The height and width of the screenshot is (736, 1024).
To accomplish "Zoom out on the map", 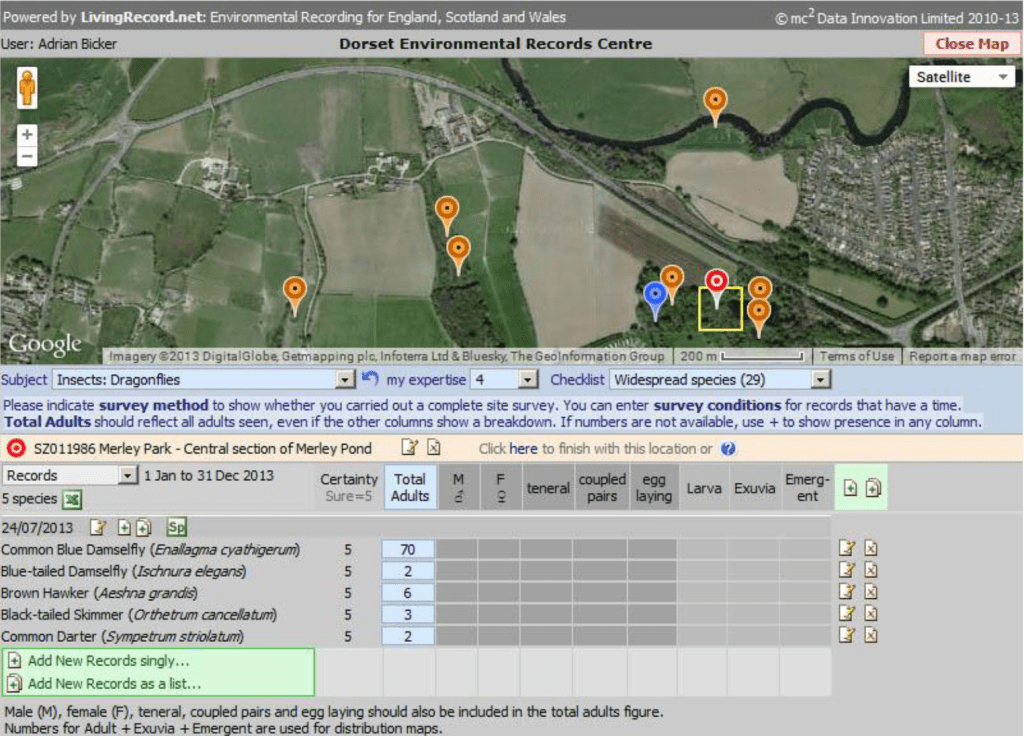I will pos(27,156).
